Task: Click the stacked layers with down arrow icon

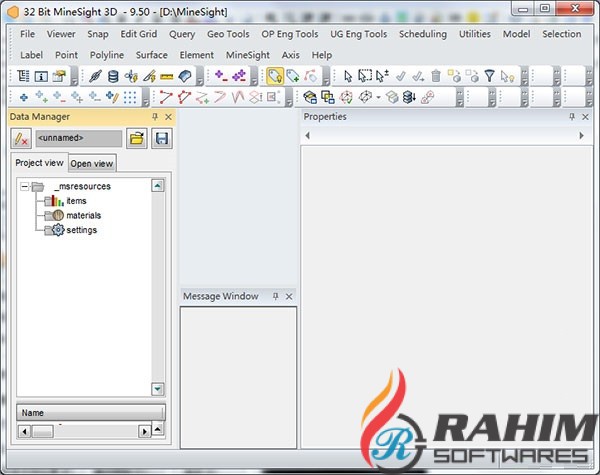Action: pyautogui.click(x=409, y=97)
